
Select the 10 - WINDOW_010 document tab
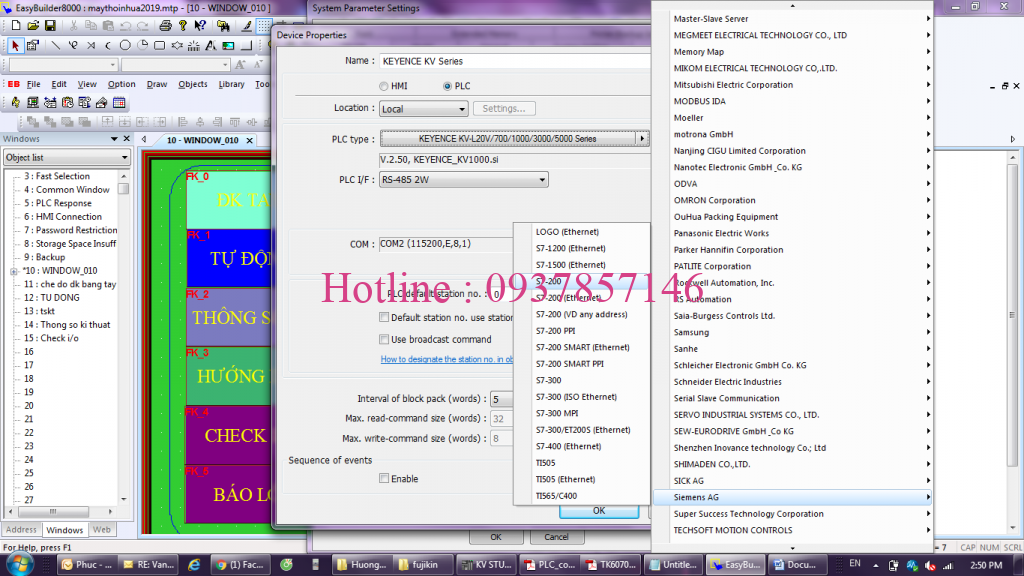click(202, 140)
